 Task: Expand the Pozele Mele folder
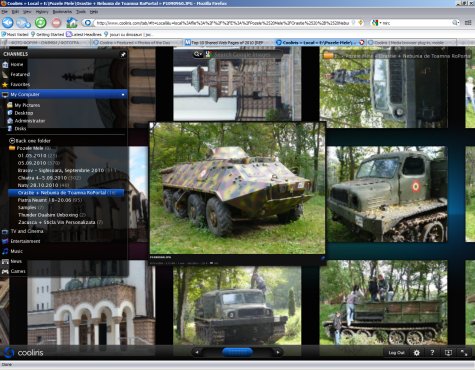click(x=30, y=148)
